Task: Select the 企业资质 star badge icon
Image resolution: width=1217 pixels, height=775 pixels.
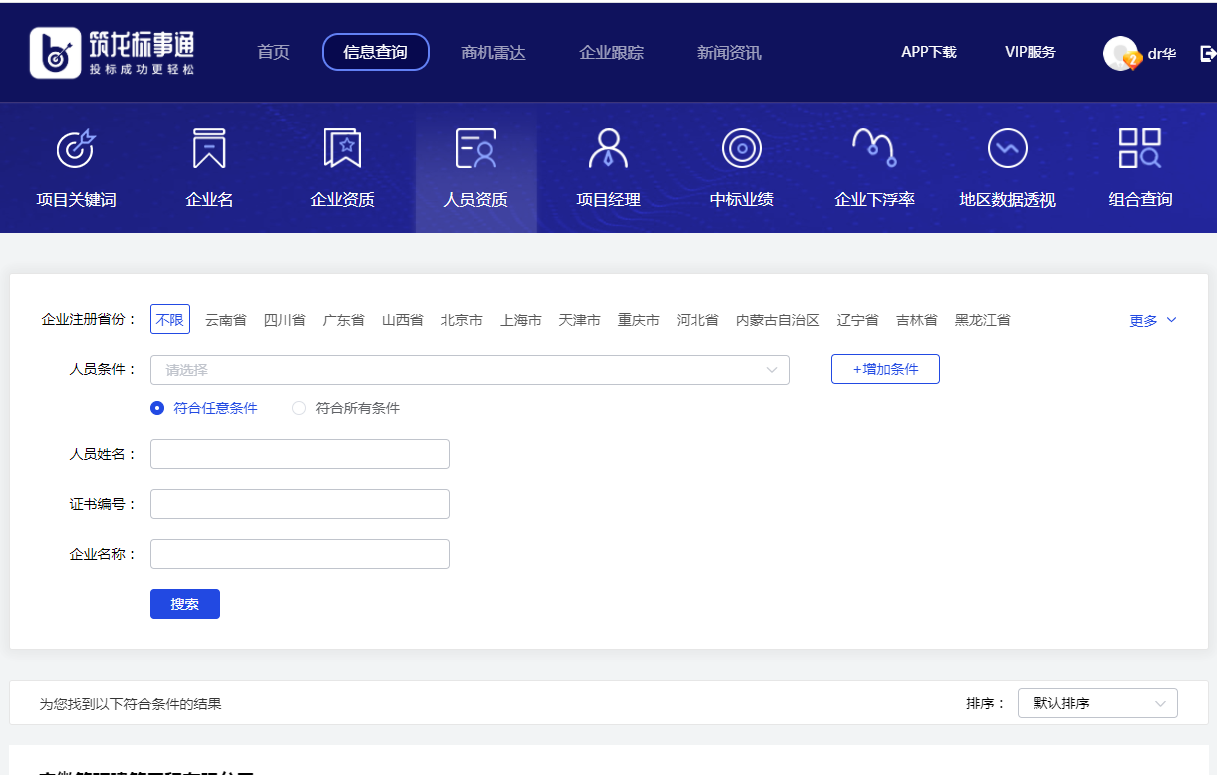Action: [x=342, y=149]
